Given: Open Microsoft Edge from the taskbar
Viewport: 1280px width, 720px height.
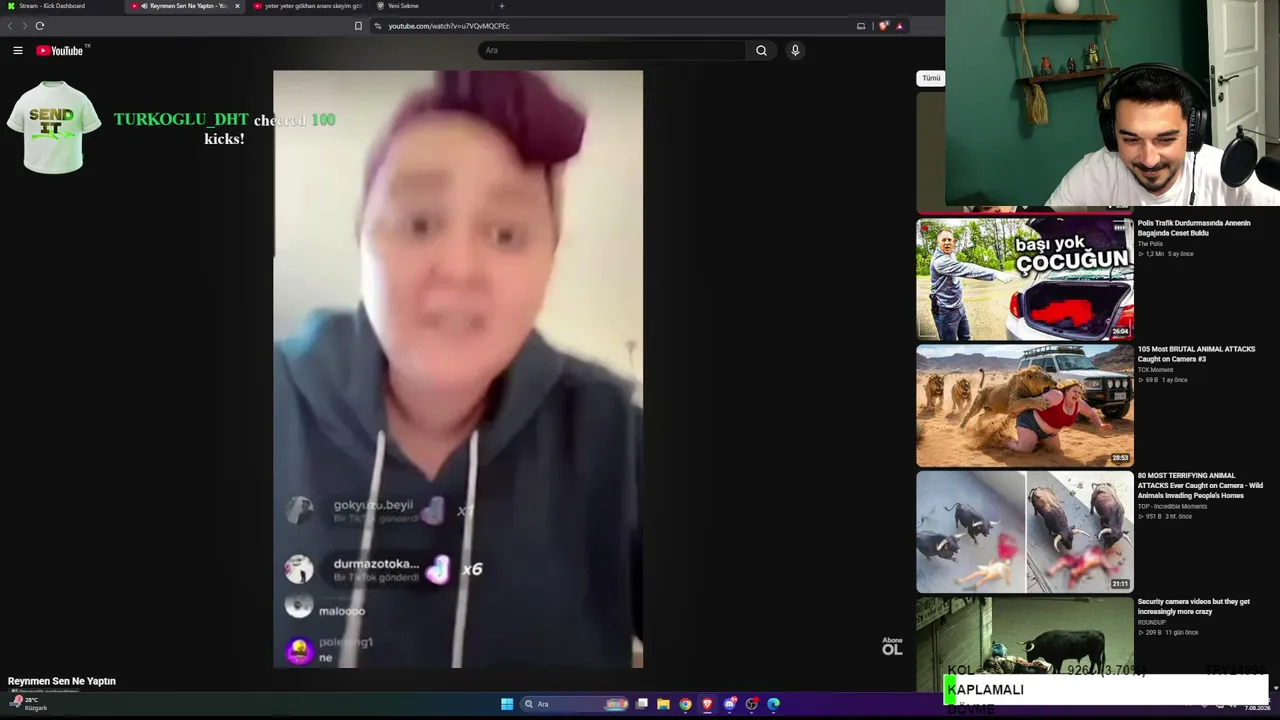Looking at the screenshot, I should pos(774,704).
